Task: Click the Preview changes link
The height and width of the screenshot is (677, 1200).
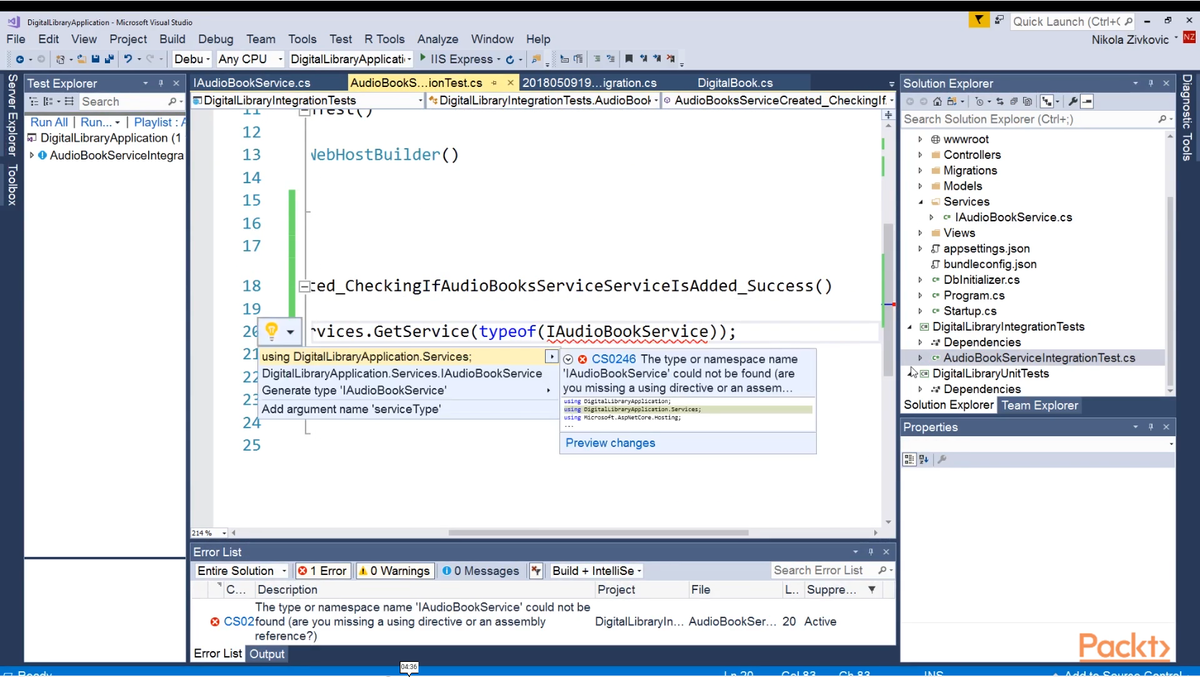Action: tap(610, 443)
